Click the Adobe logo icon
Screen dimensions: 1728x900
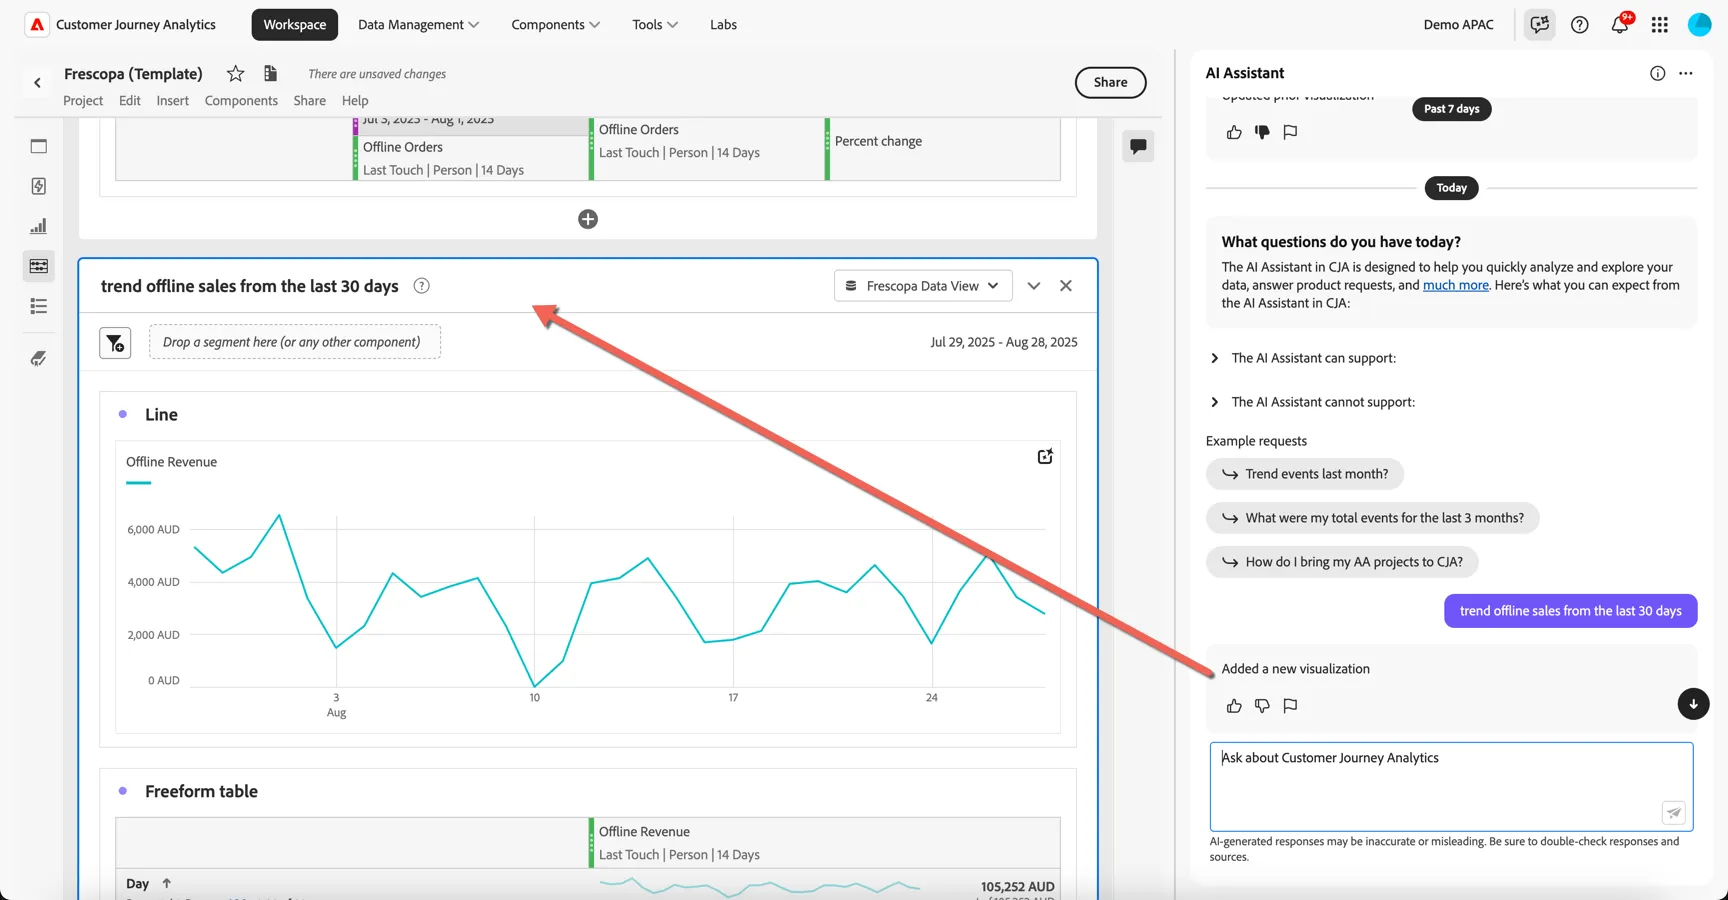pos(37,24)
